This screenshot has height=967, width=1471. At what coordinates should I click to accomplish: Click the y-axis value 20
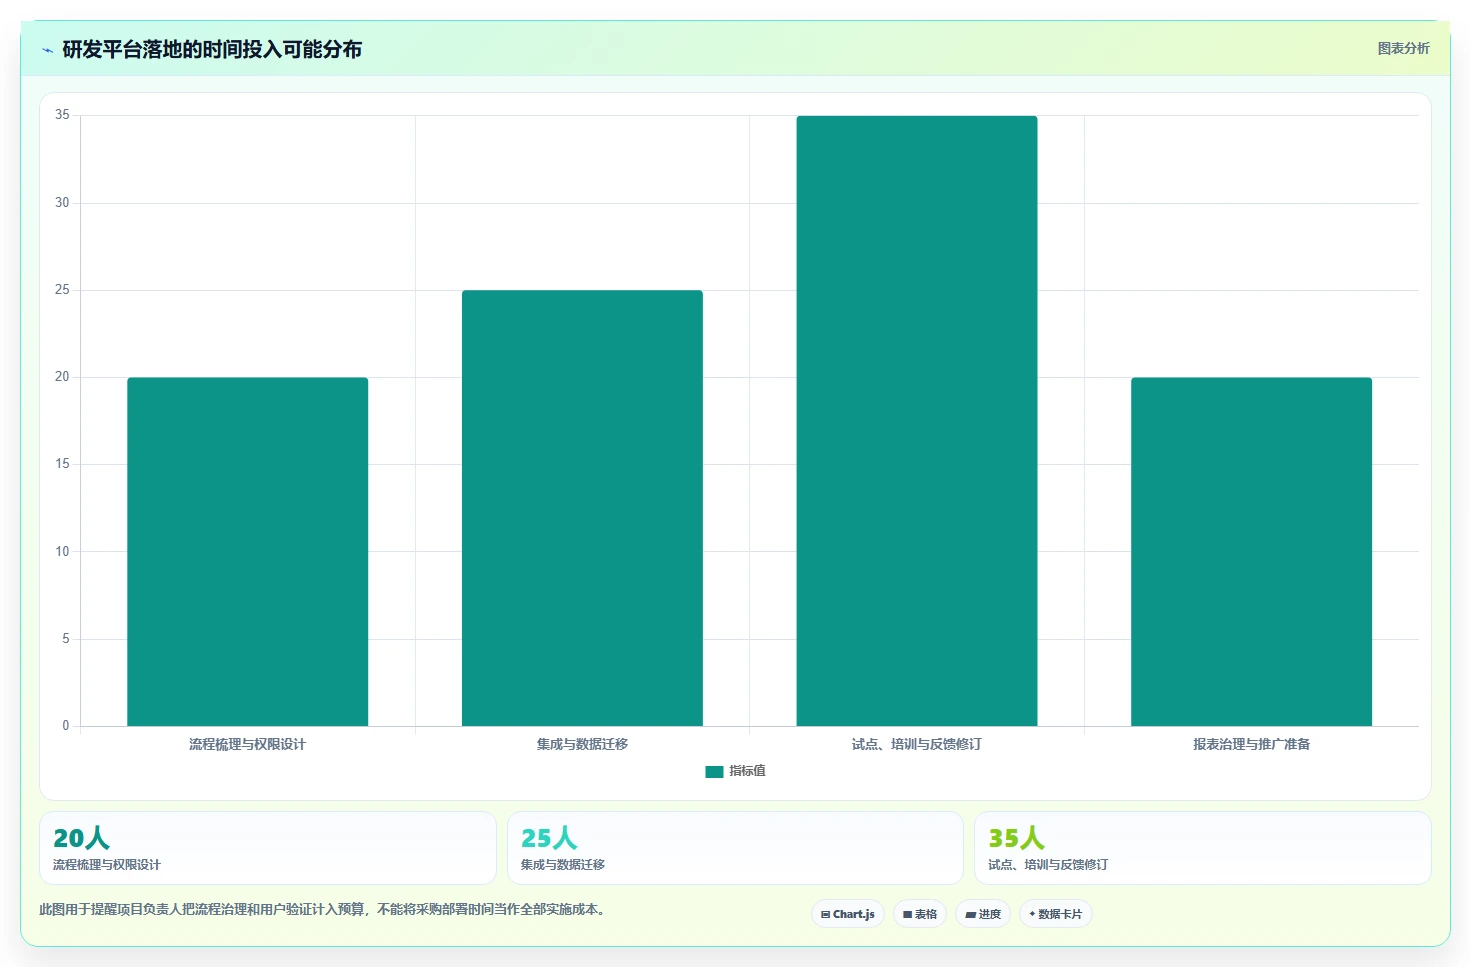click(62, 377)
